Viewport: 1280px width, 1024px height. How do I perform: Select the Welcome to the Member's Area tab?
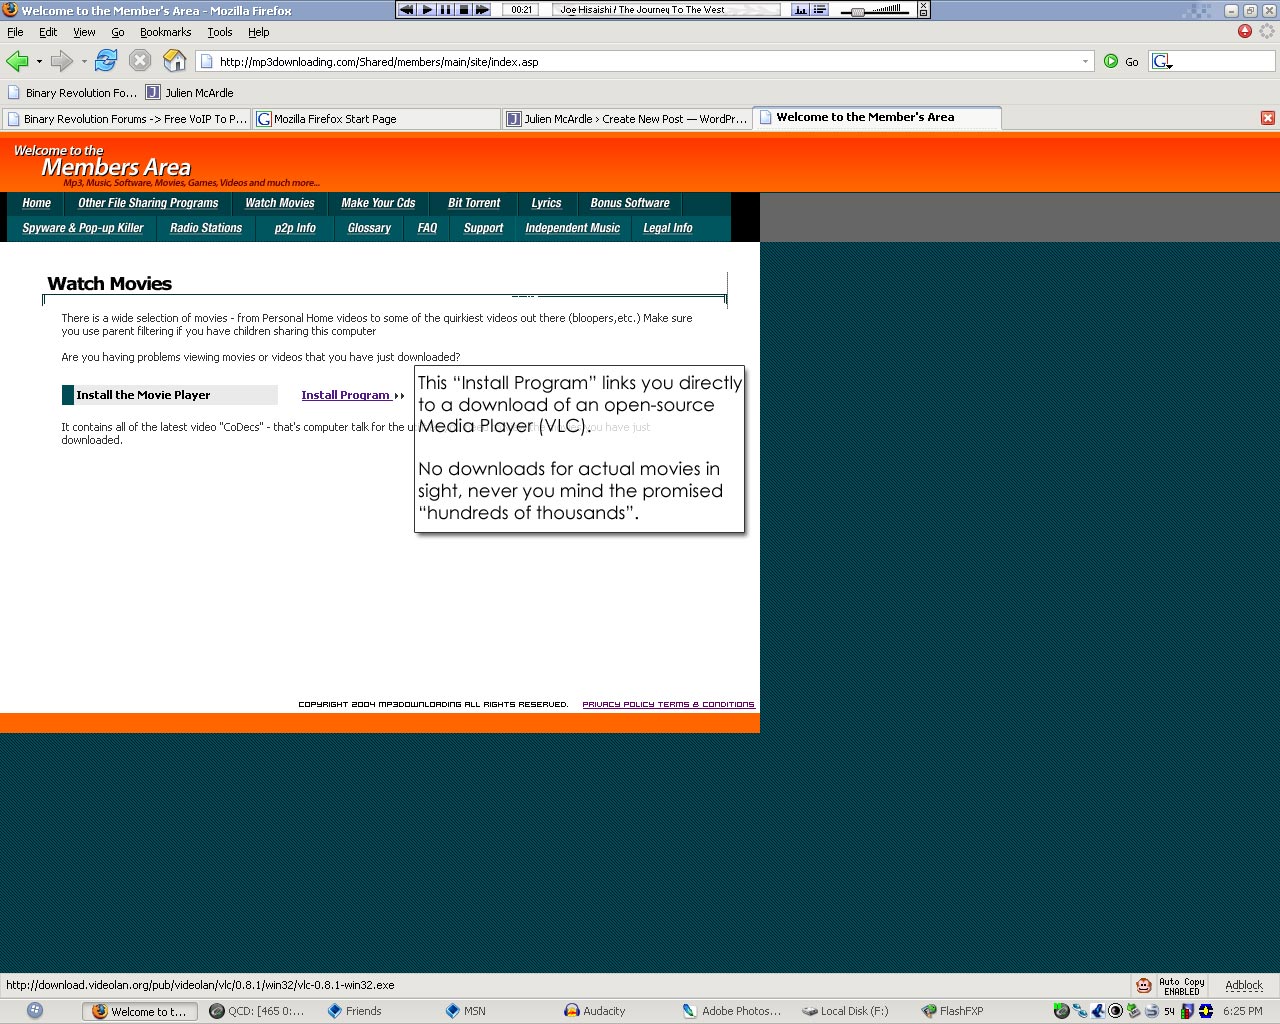point(877,118)
